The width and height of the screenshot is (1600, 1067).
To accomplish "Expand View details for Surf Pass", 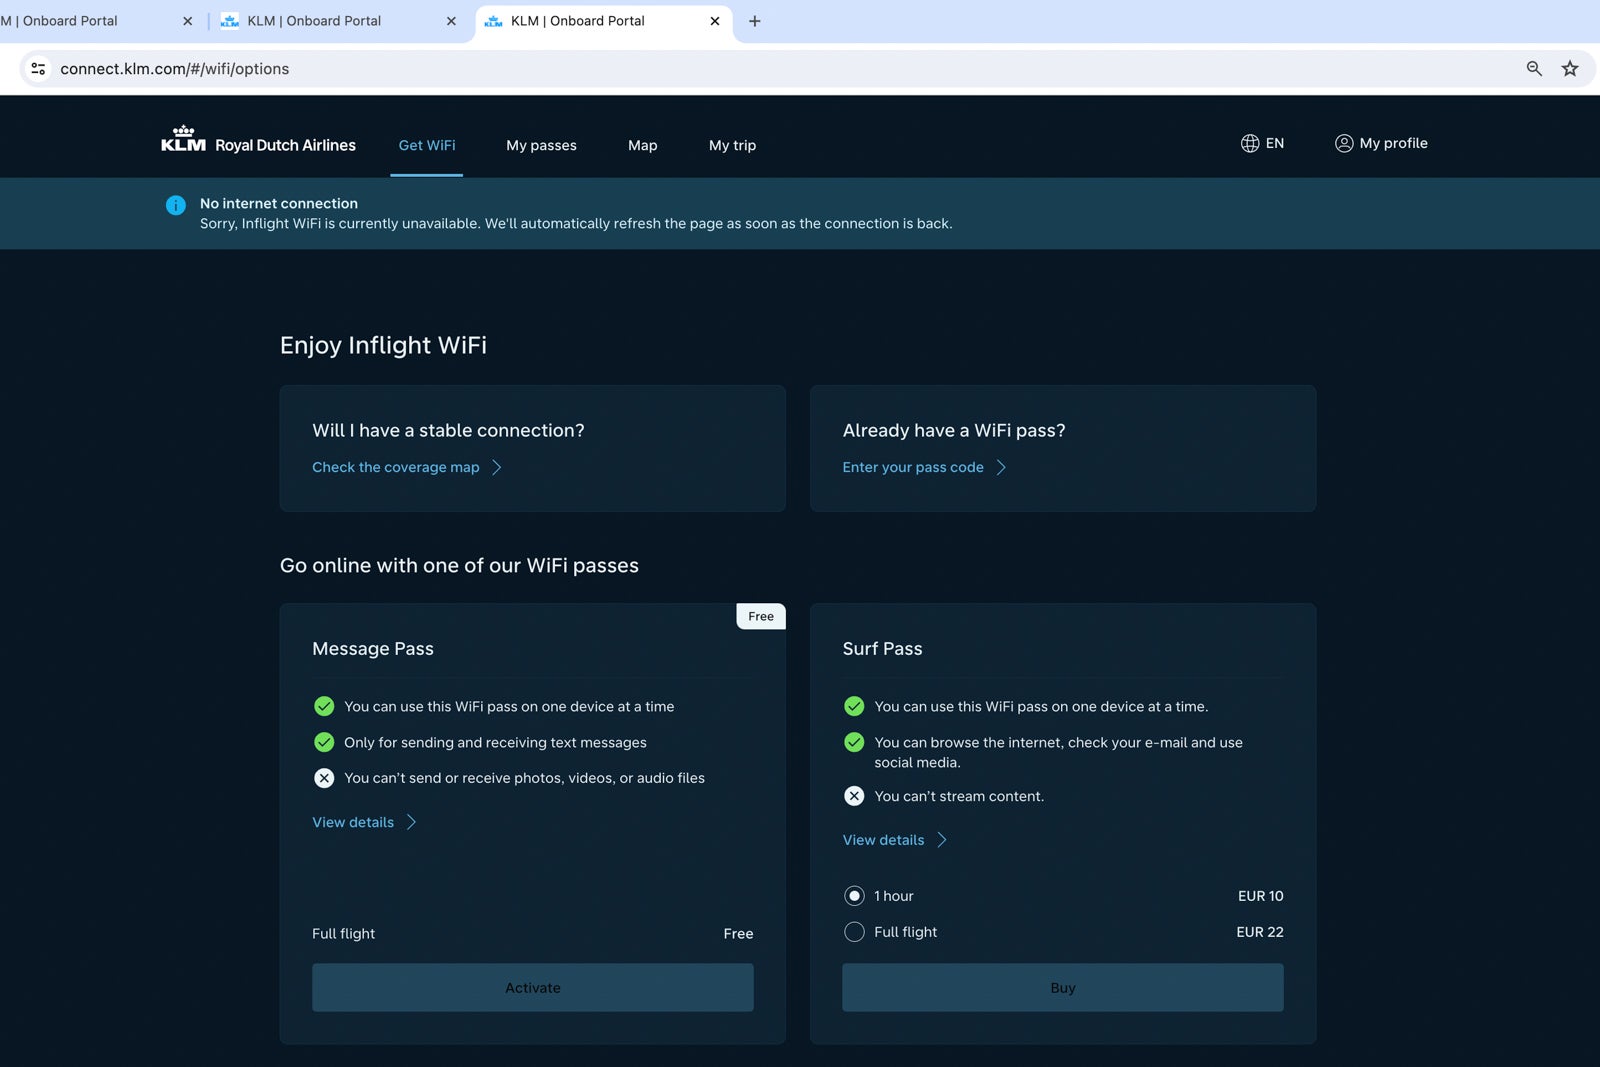I will coord(884,840).
